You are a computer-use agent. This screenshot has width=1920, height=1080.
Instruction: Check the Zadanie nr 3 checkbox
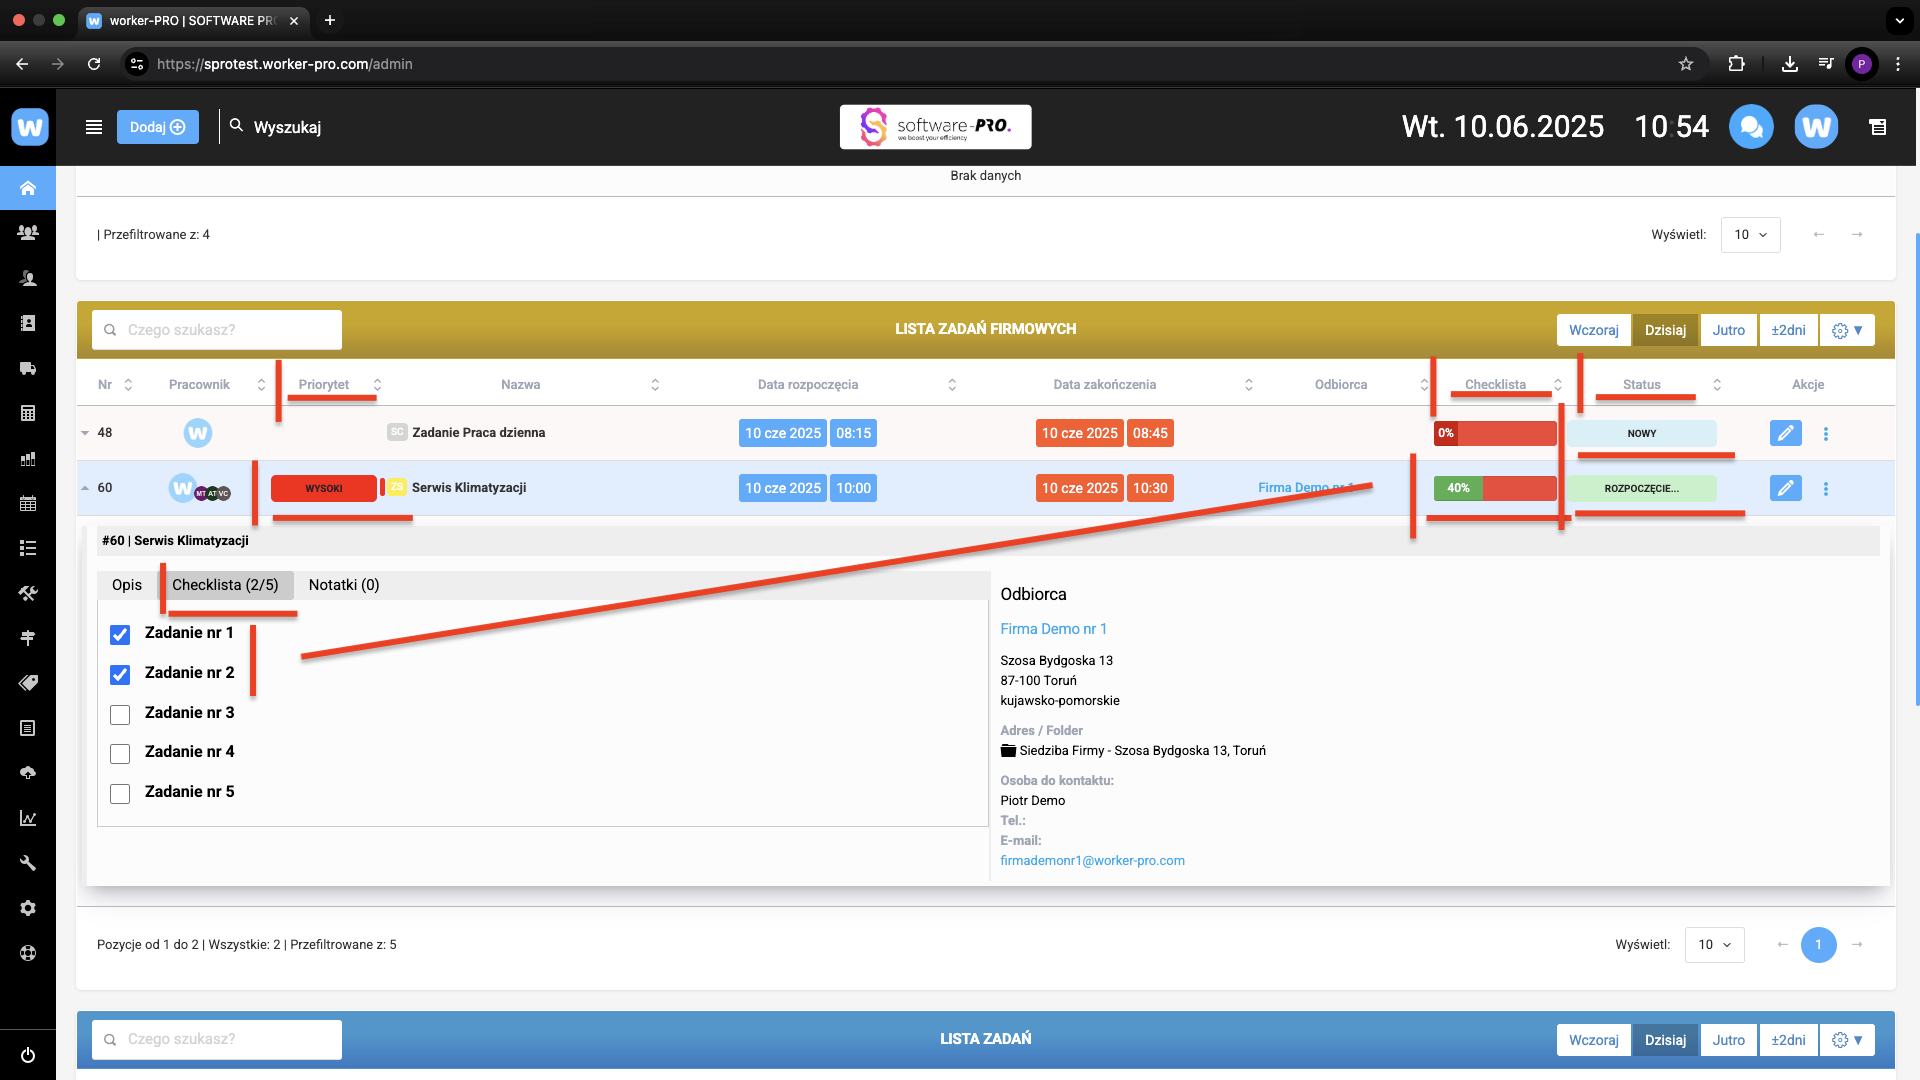point(120,715)
